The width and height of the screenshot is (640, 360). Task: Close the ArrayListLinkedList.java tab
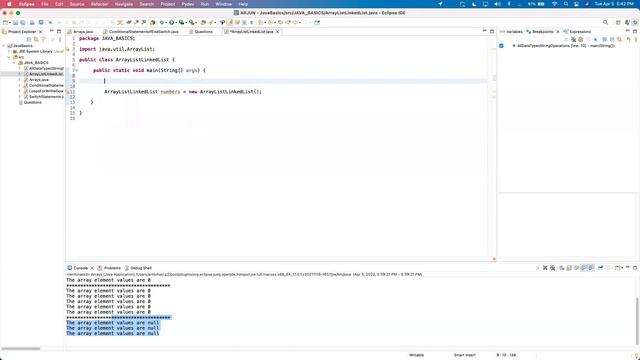(x=278, y=31)
